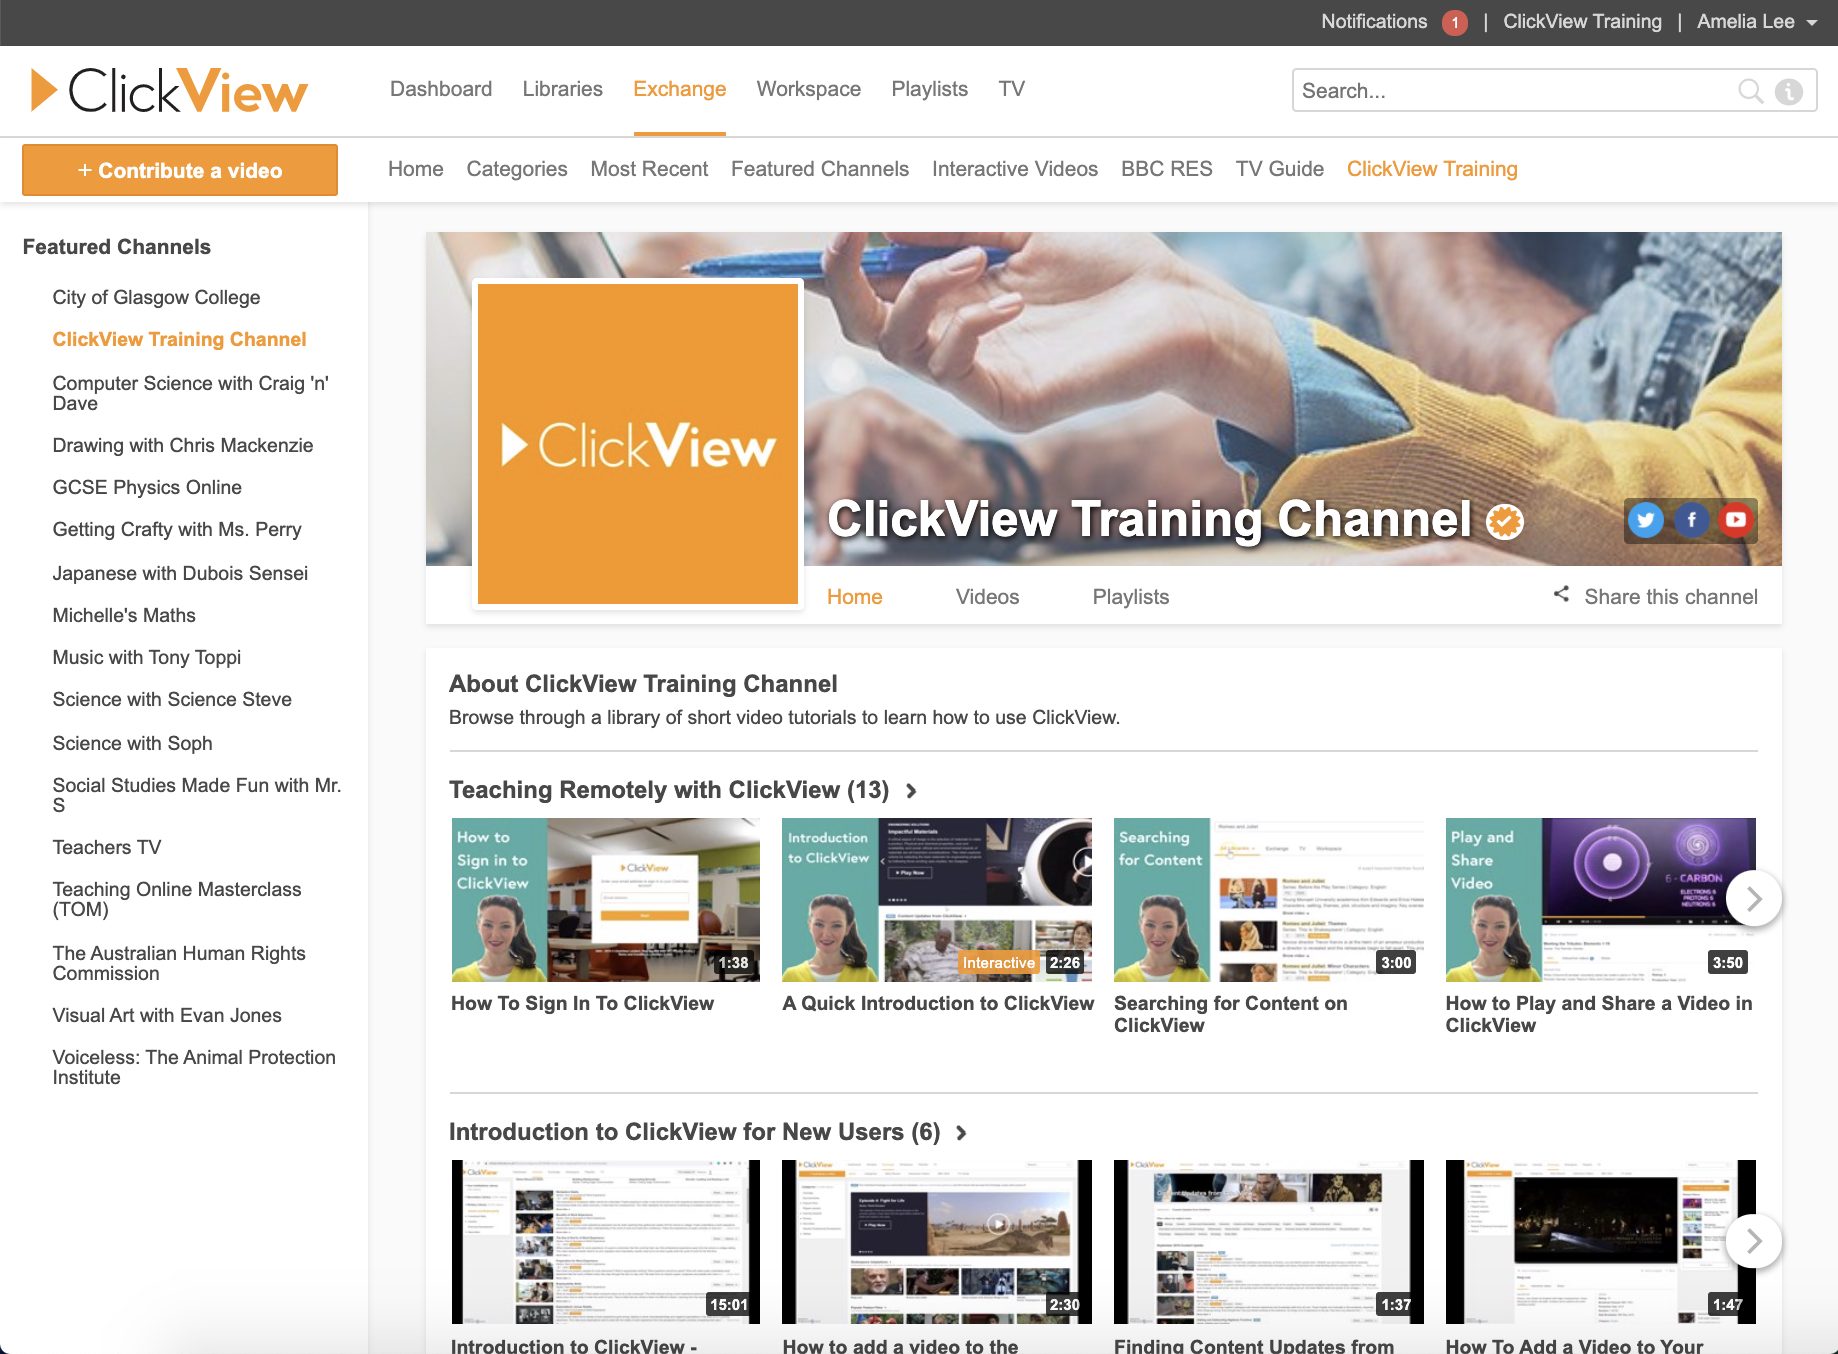Viewport: 1838px width, 1354px height.
Task: Click Contribute a video button
Action: [x=180, y=170]
